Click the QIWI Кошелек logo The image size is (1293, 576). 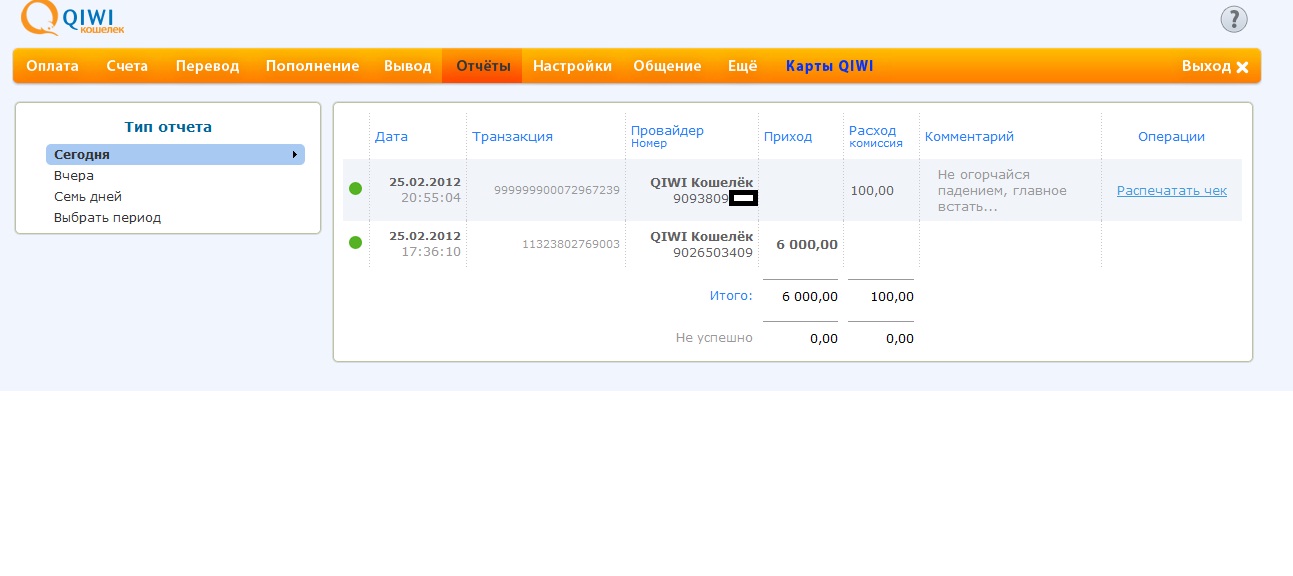pos(73,19)
